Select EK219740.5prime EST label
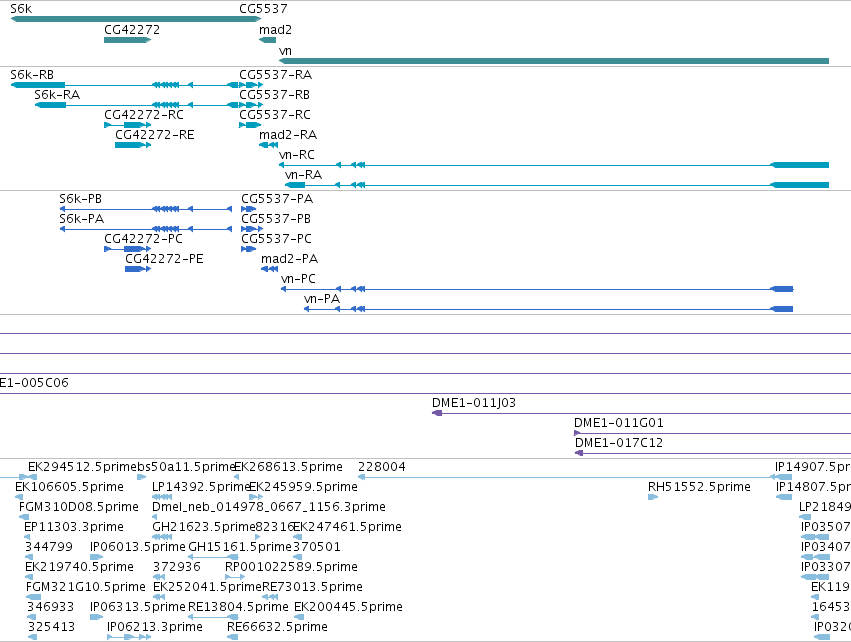Screen dimensions: 851x642 pos(79,568)
